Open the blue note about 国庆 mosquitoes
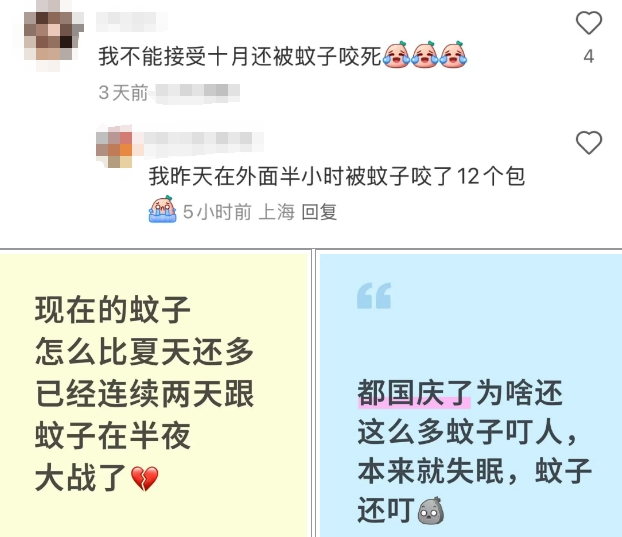The width and height of the screenshot is (622, 537). (x=471, y=395)
